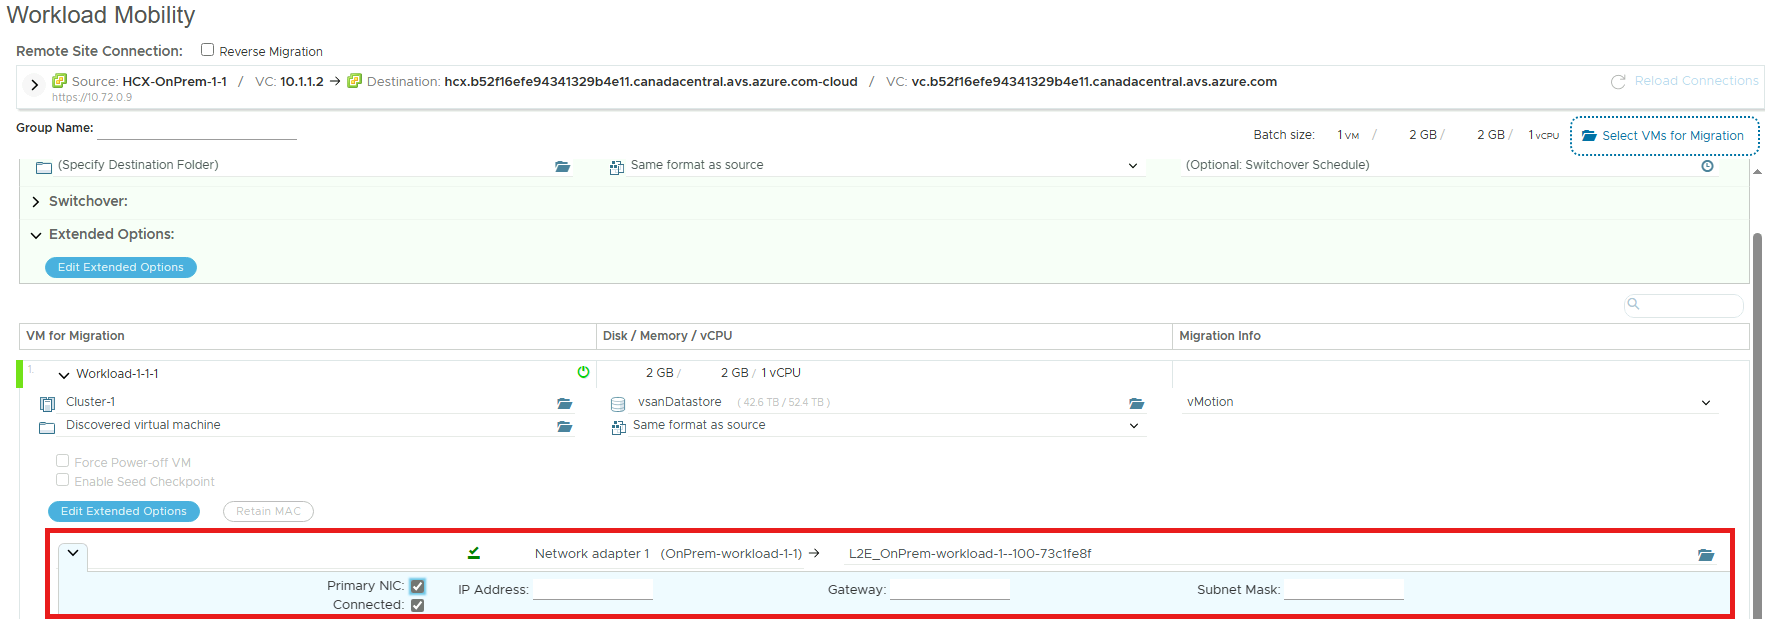Toggle Force Power-off VM checkbox
Image resolution: width=1769 pixels, height=619 pixels.
(x=62, y=461)
